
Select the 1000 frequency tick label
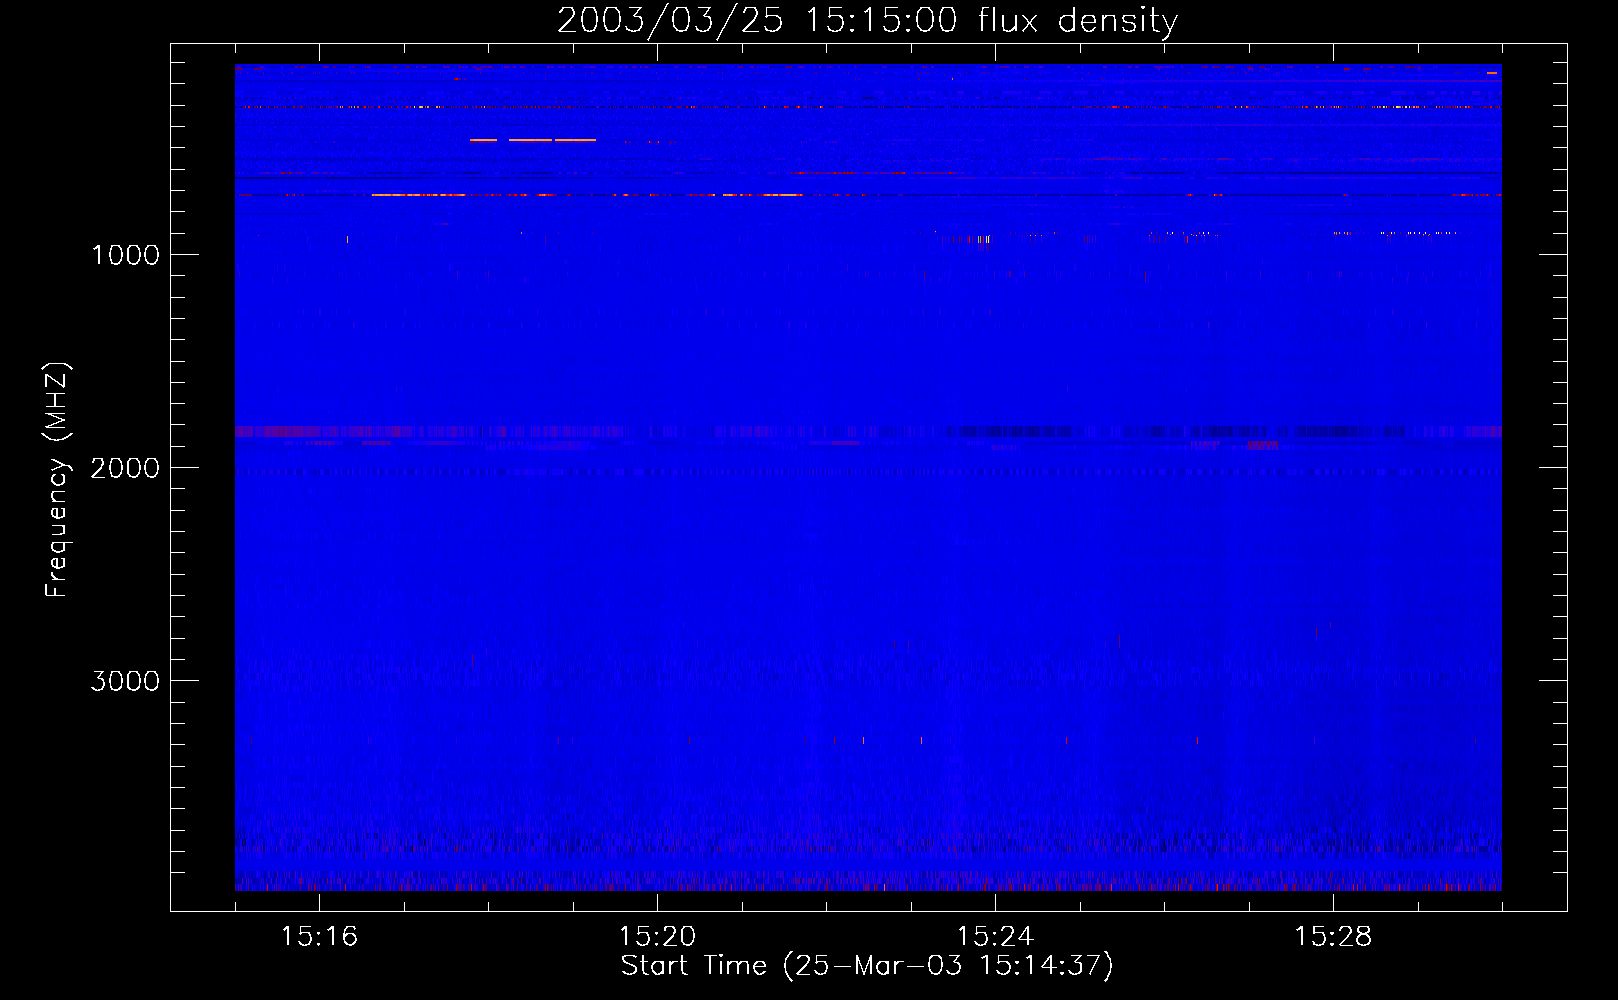click(125, 255)
